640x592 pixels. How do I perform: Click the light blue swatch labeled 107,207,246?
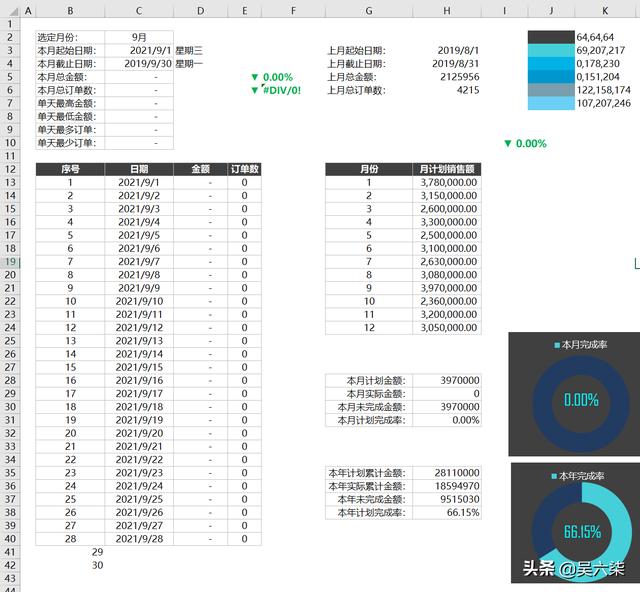550,103
